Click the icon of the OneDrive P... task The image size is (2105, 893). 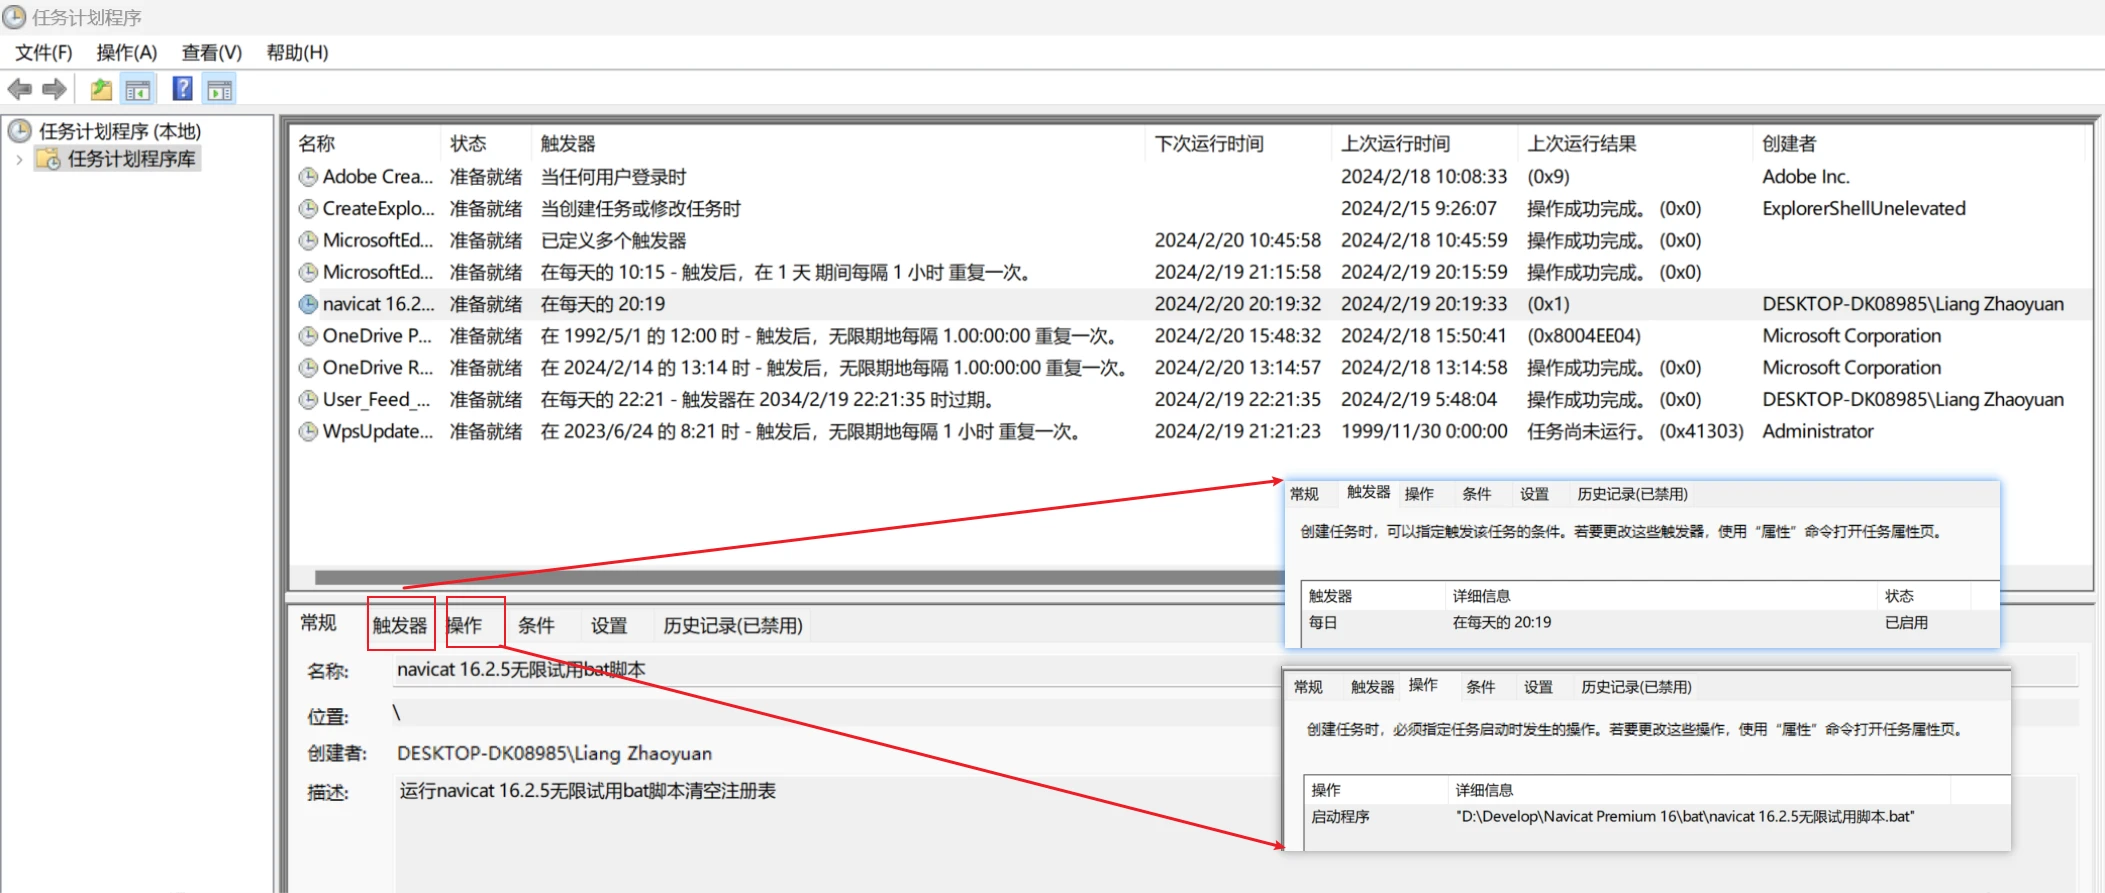point(308,337)
